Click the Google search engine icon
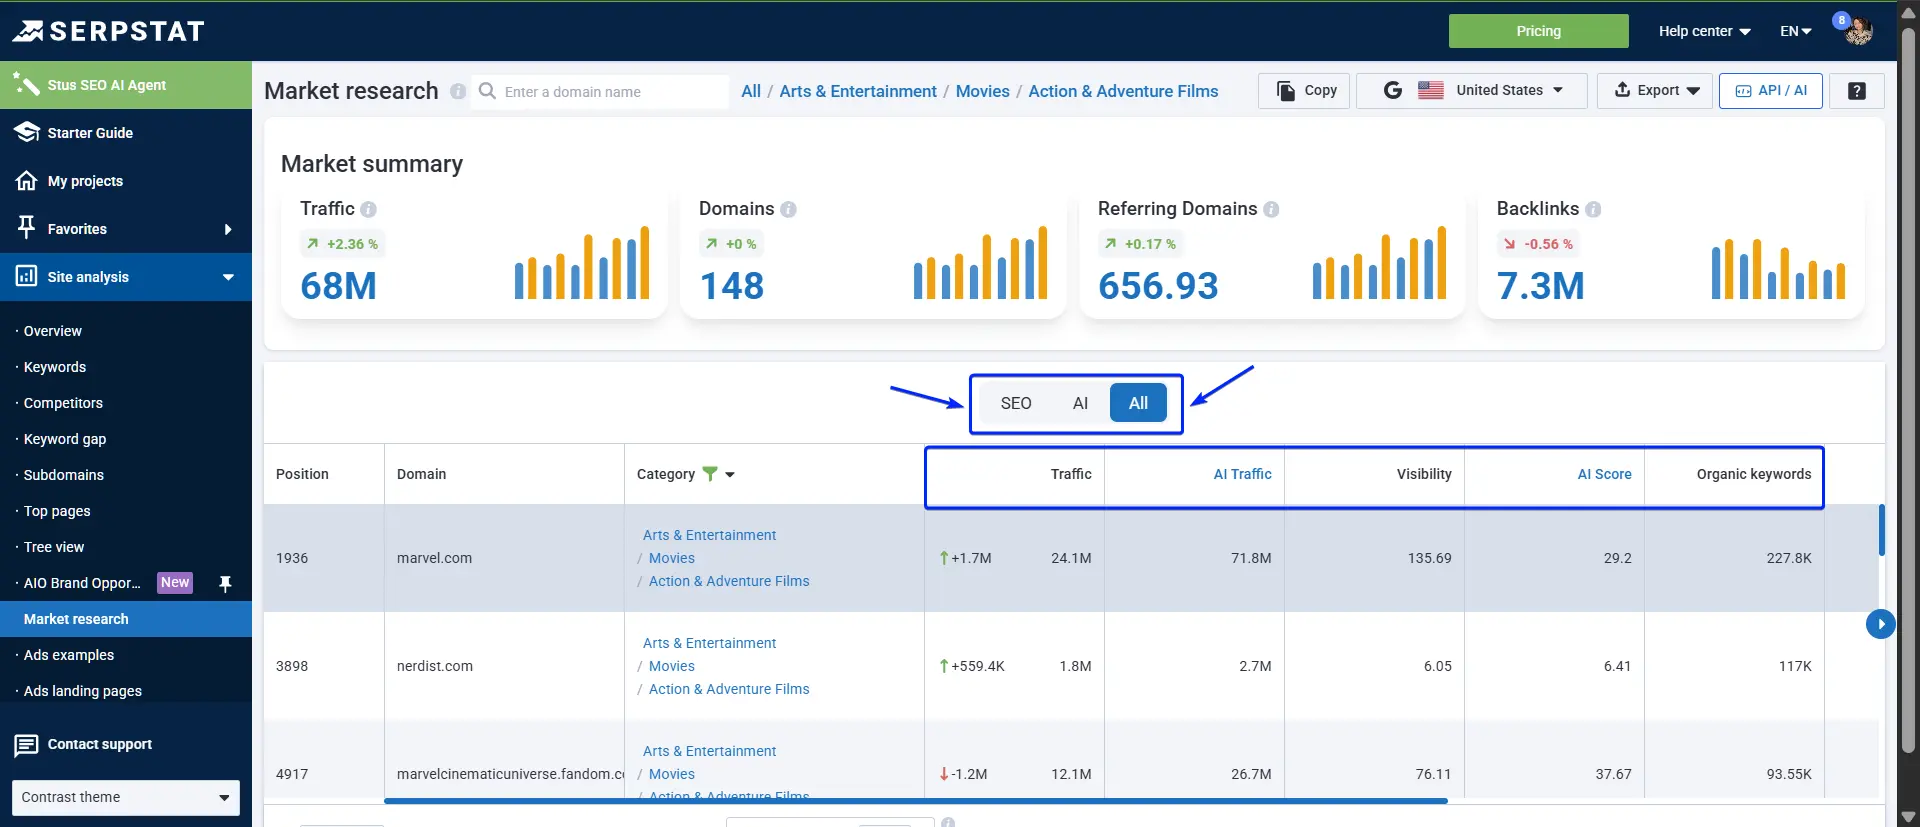 1392,91
